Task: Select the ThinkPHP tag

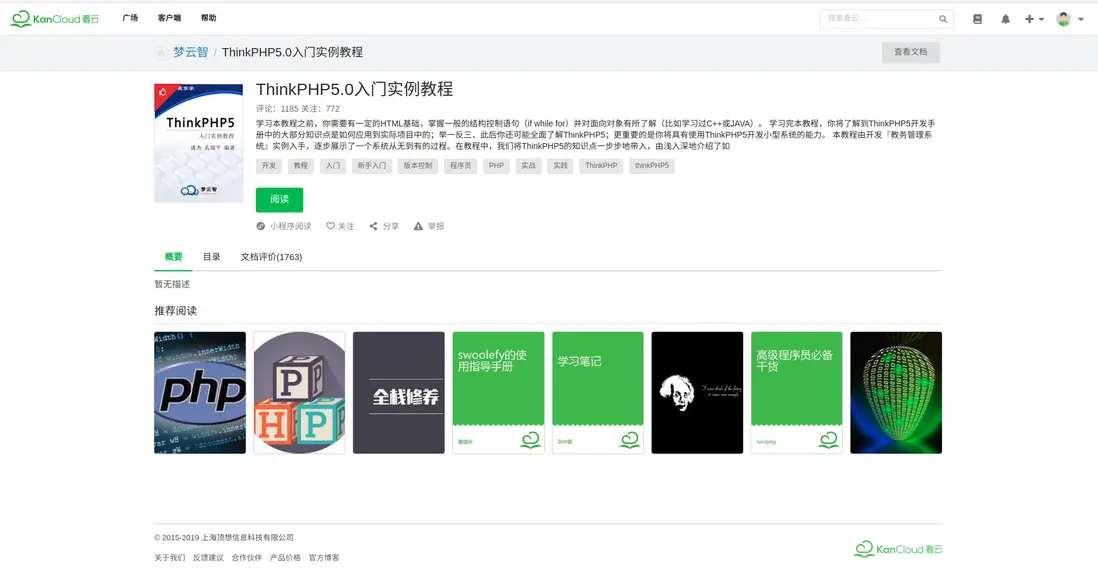Action: tap(602, 166)
